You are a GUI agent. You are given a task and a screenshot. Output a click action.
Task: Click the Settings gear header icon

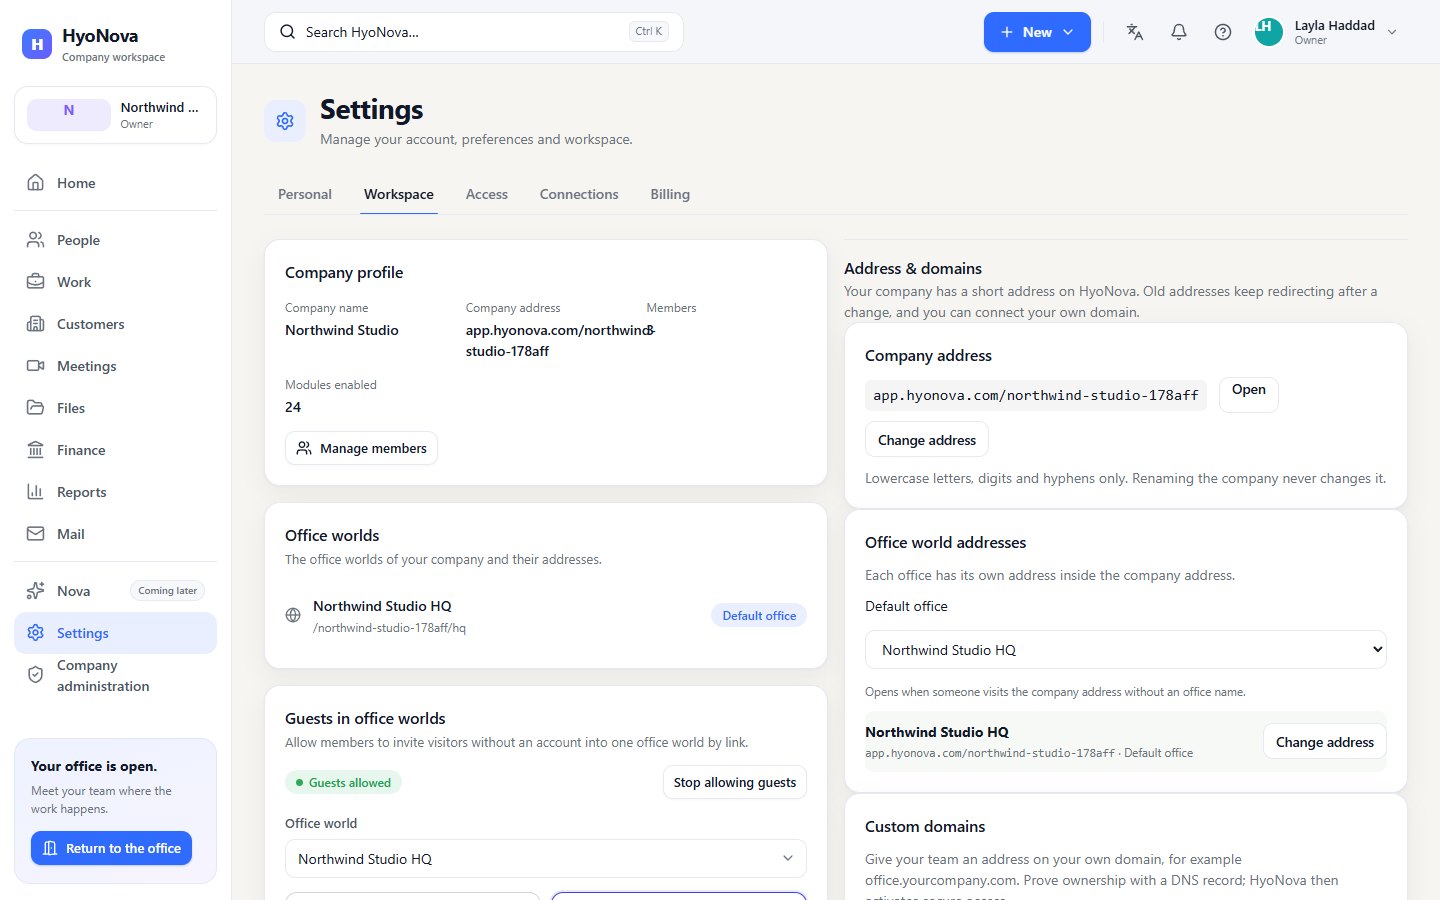(x=285, y=121)
